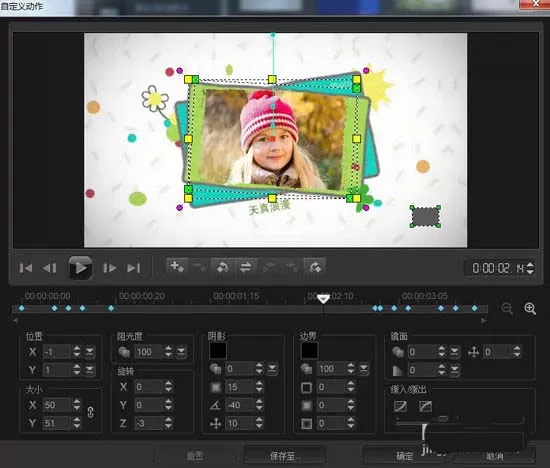550x468 pixels.
Task: Advance to the next frame
Action: point(109,268)
